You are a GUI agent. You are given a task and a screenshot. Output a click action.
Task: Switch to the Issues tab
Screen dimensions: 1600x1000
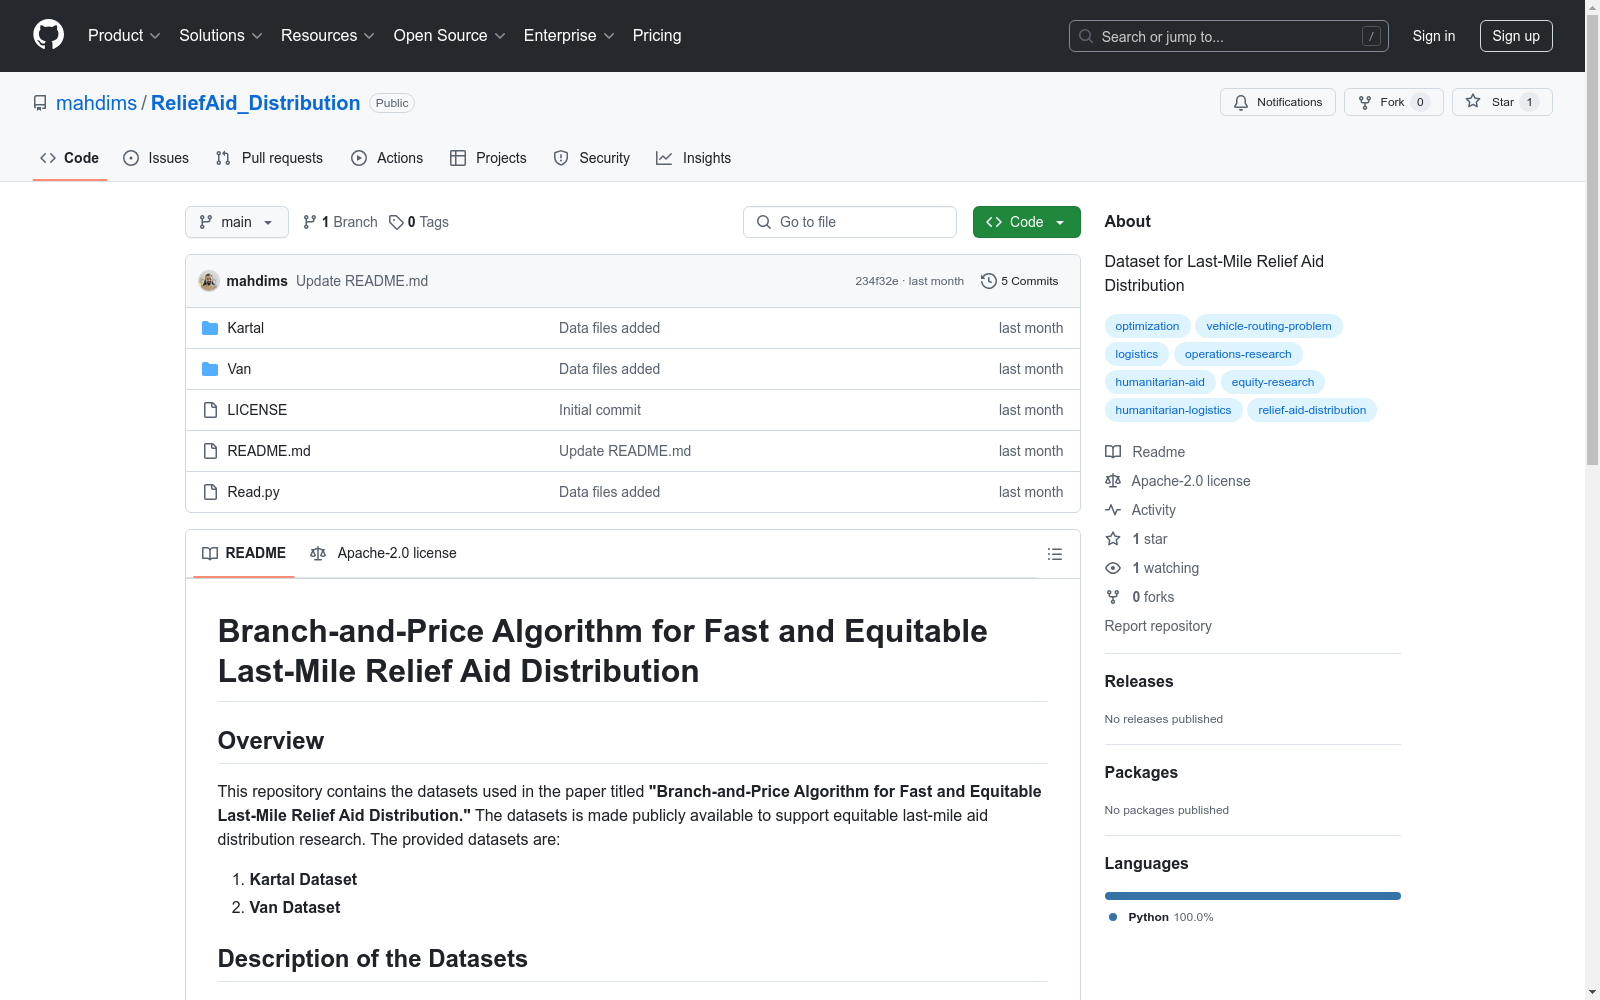tap(156, 158)
